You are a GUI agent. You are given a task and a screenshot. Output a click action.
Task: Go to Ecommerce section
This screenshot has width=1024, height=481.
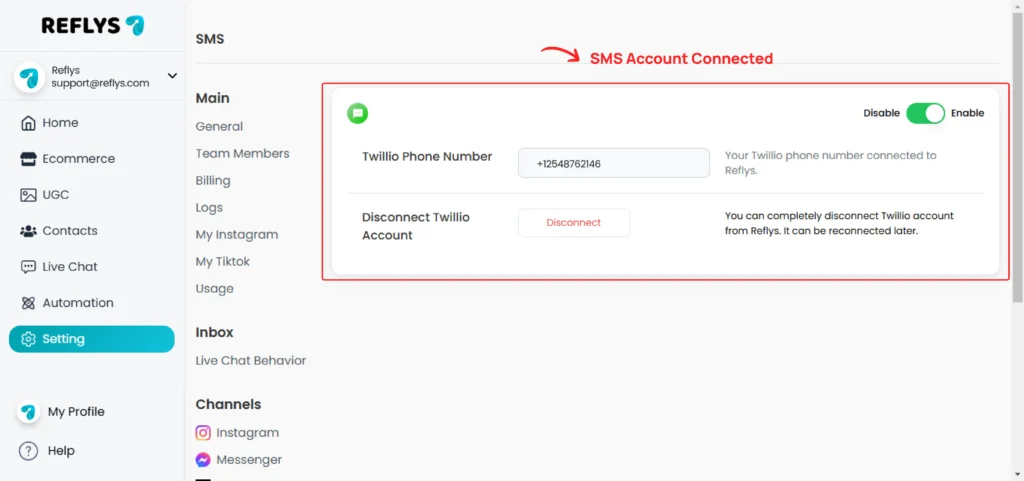pos(91,159)
